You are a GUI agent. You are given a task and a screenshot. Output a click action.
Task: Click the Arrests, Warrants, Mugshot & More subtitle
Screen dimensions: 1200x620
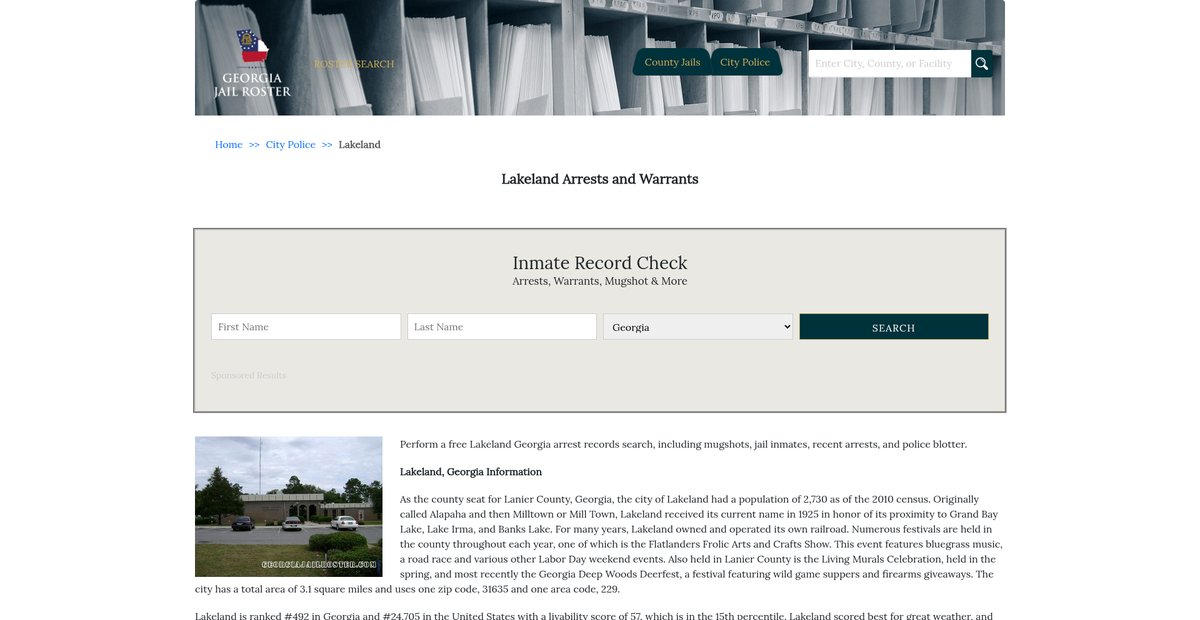599,282
